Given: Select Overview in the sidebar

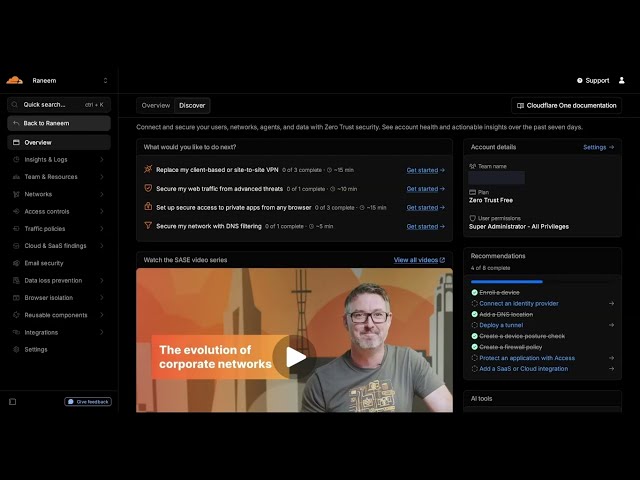Looking at the screenshot, I should click(59, 142).
